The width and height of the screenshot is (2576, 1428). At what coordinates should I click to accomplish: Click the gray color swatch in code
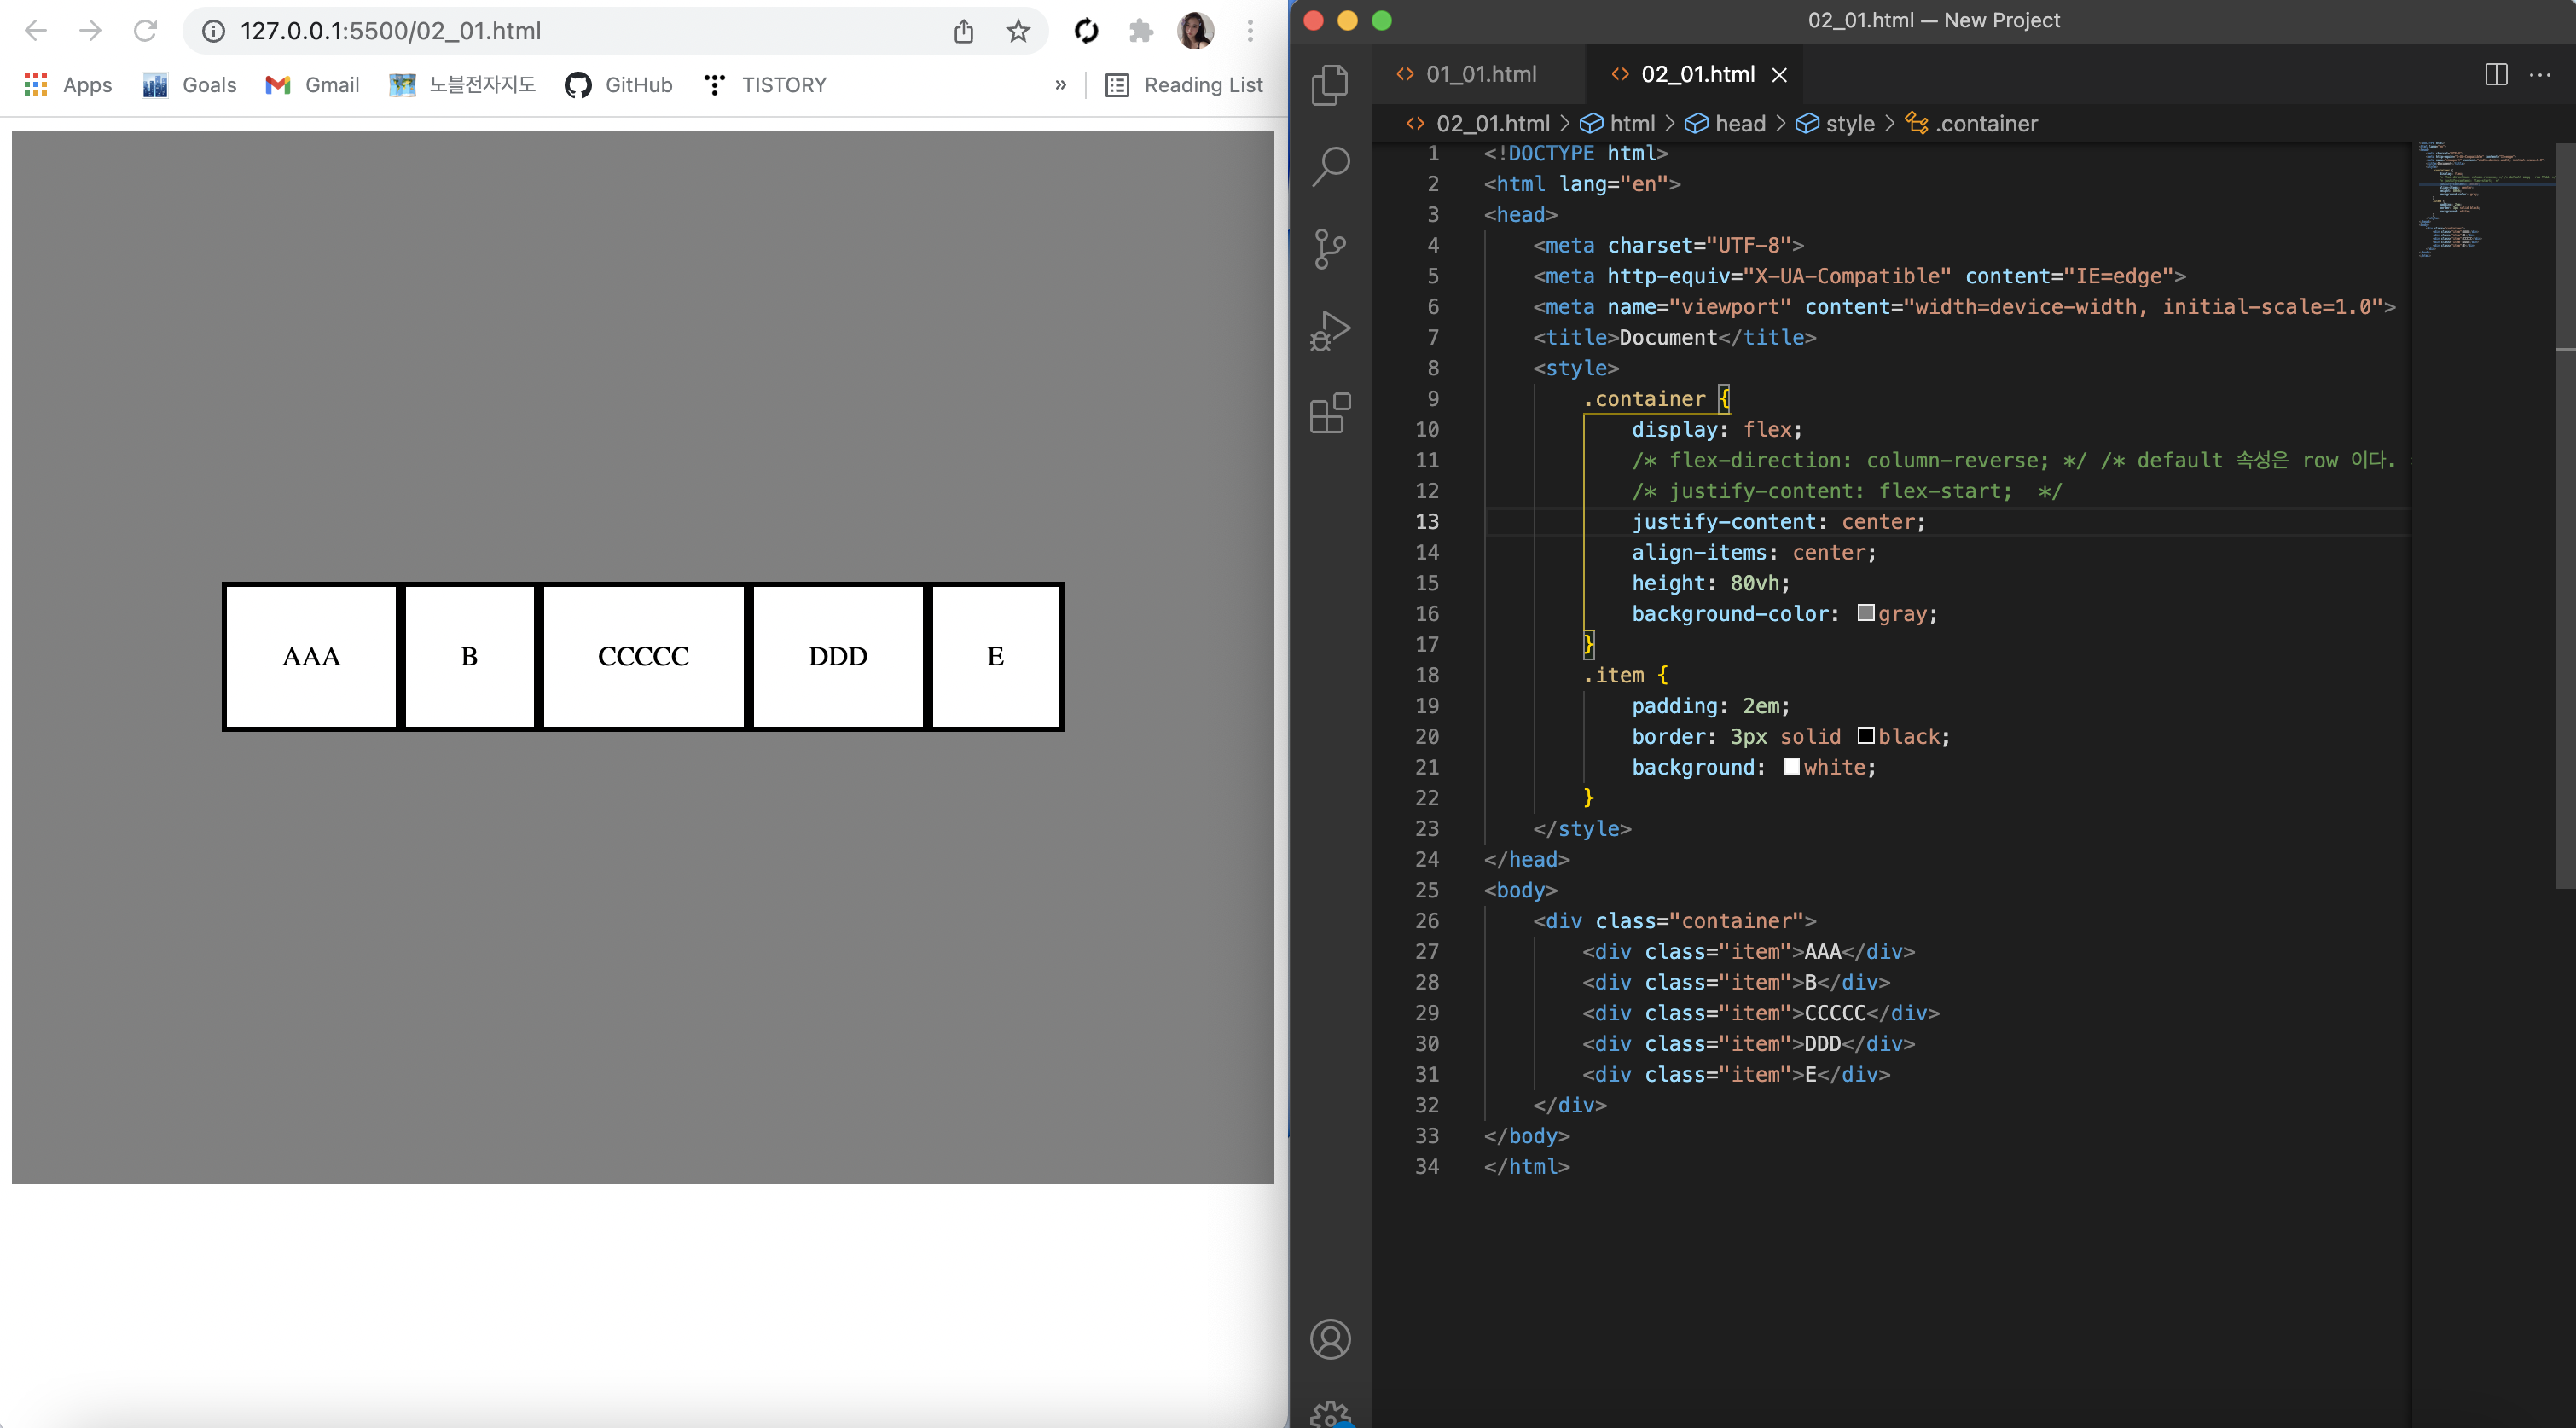pos(1866,613)
